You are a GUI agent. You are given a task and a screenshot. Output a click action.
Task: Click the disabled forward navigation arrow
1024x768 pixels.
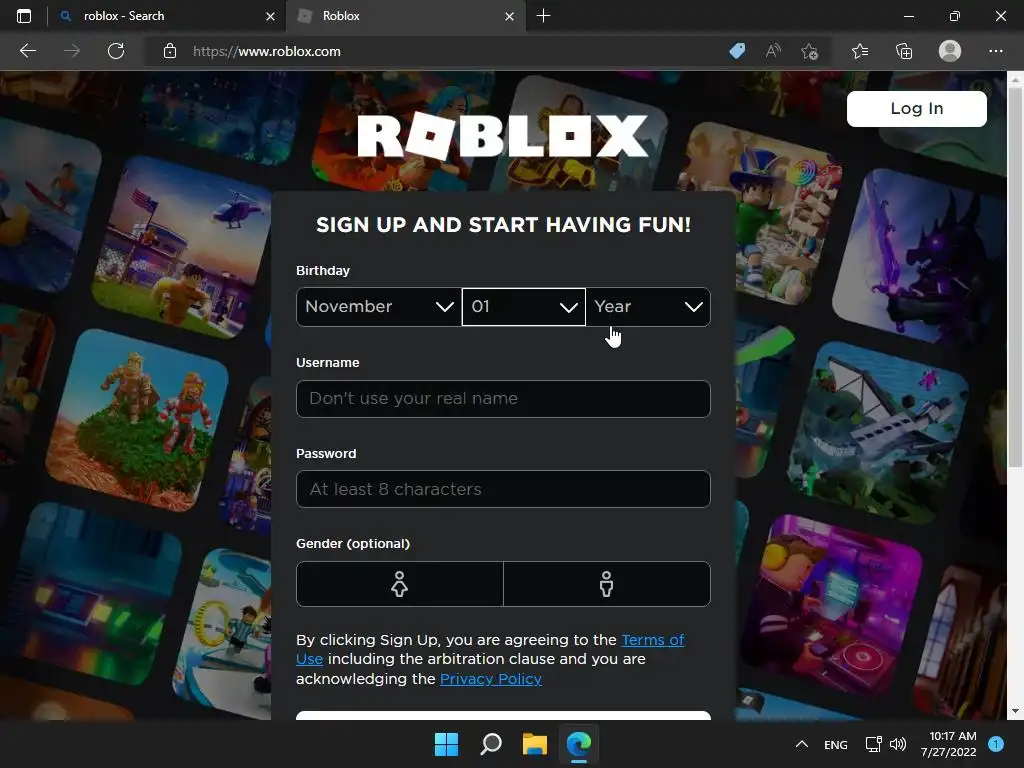pyautogui.click(x=72, y=51)
